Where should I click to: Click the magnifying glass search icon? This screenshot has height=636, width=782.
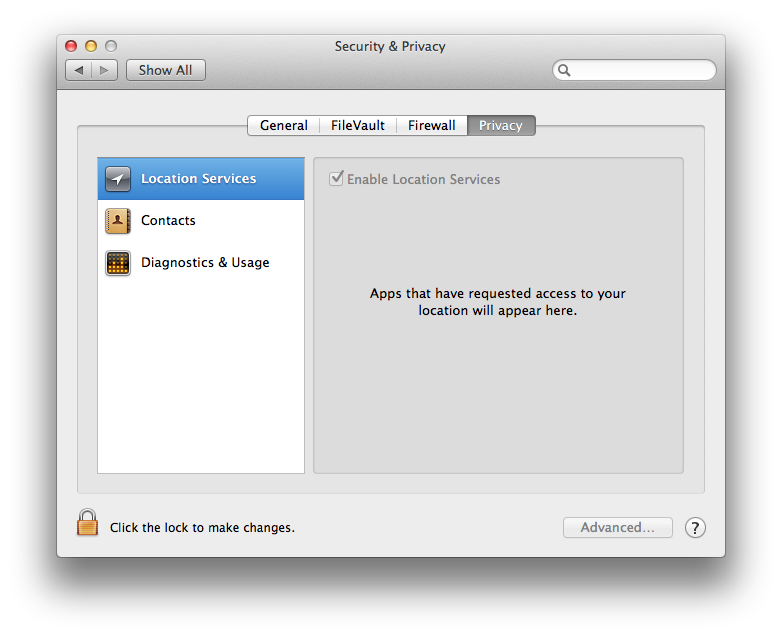pyautogui.click(x=564, y=70)
